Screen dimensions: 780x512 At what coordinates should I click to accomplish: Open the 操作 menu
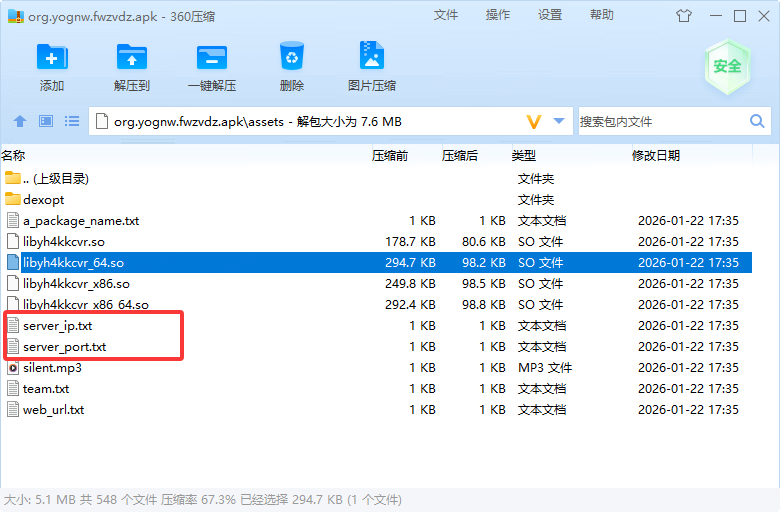point(498,15)
